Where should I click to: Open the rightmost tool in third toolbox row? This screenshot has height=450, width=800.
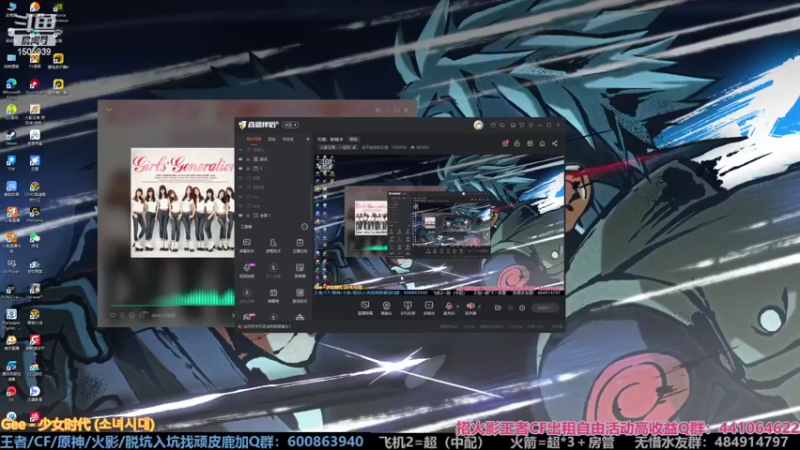tap(300, 295)
